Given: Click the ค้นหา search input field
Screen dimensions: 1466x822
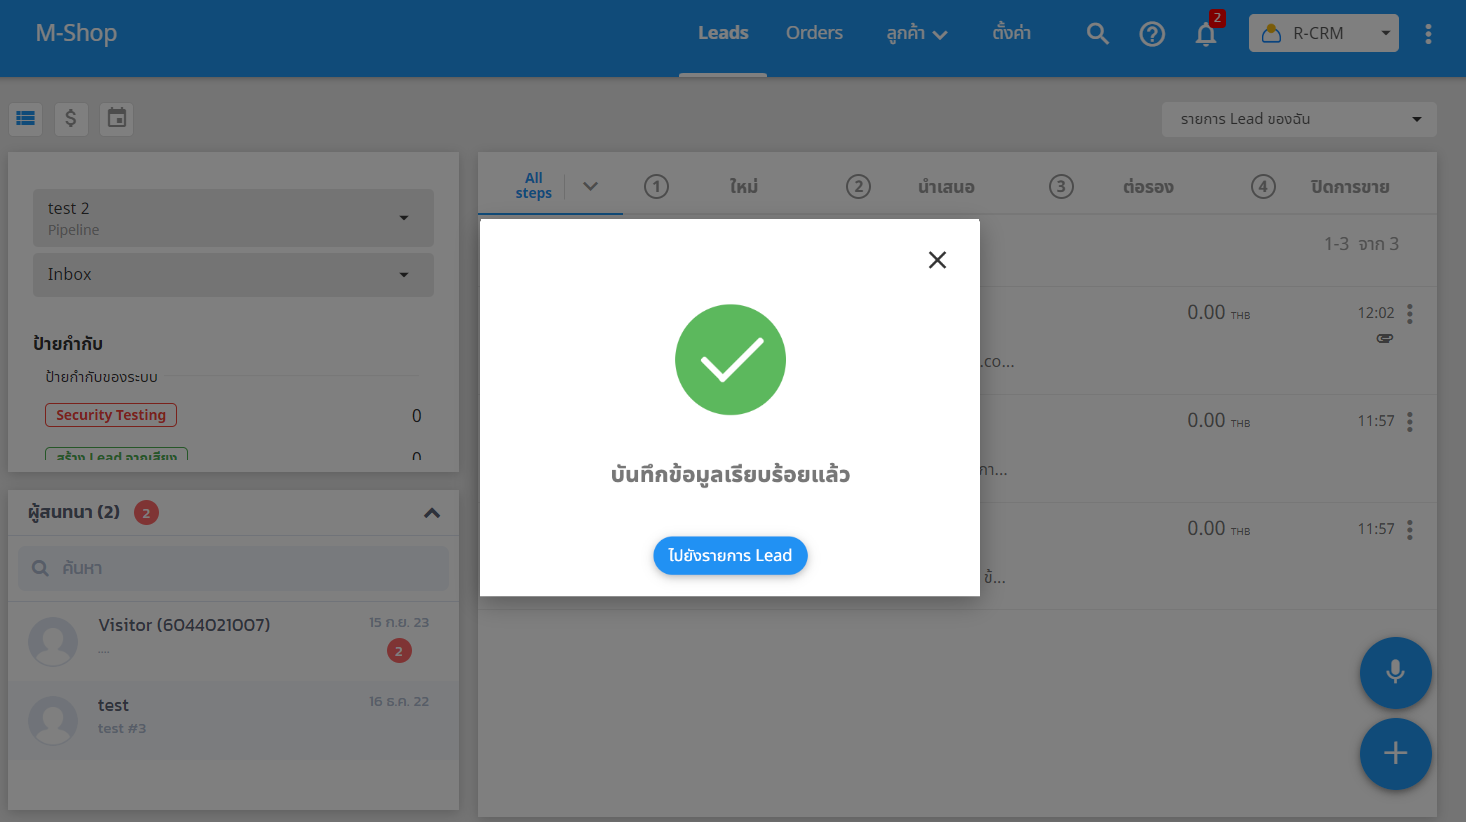Looking at the screenshot, I should coord(234,568).
